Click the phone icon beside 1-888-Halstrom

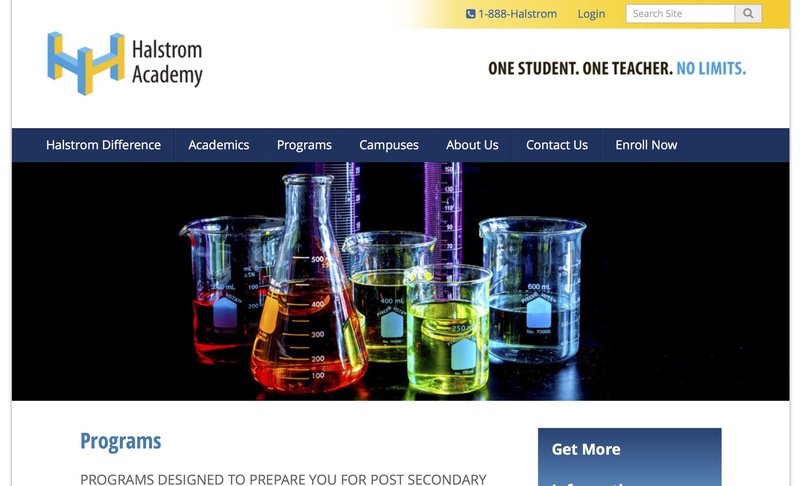(470, 14)
